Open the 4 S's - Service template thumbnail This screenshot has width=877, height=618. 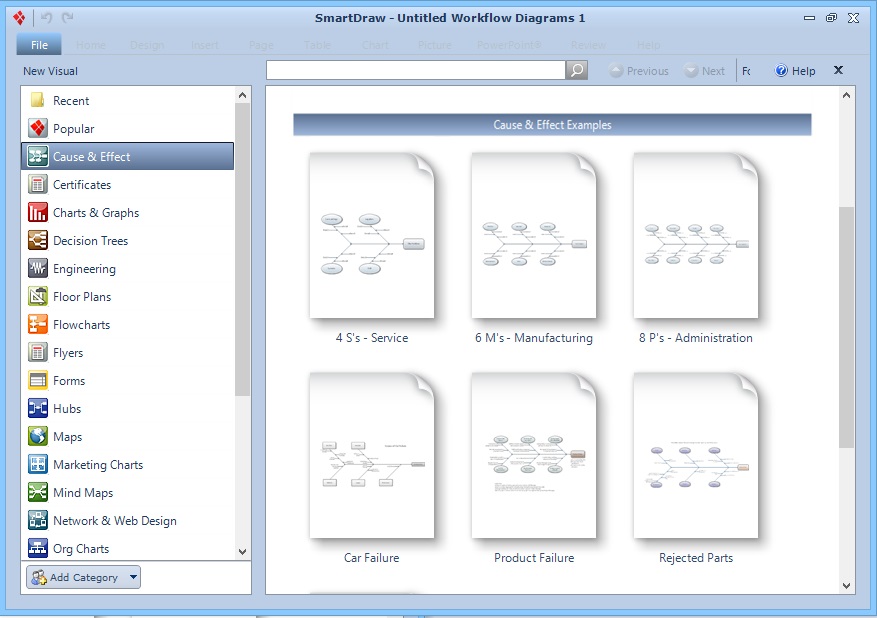click(372, 236)
